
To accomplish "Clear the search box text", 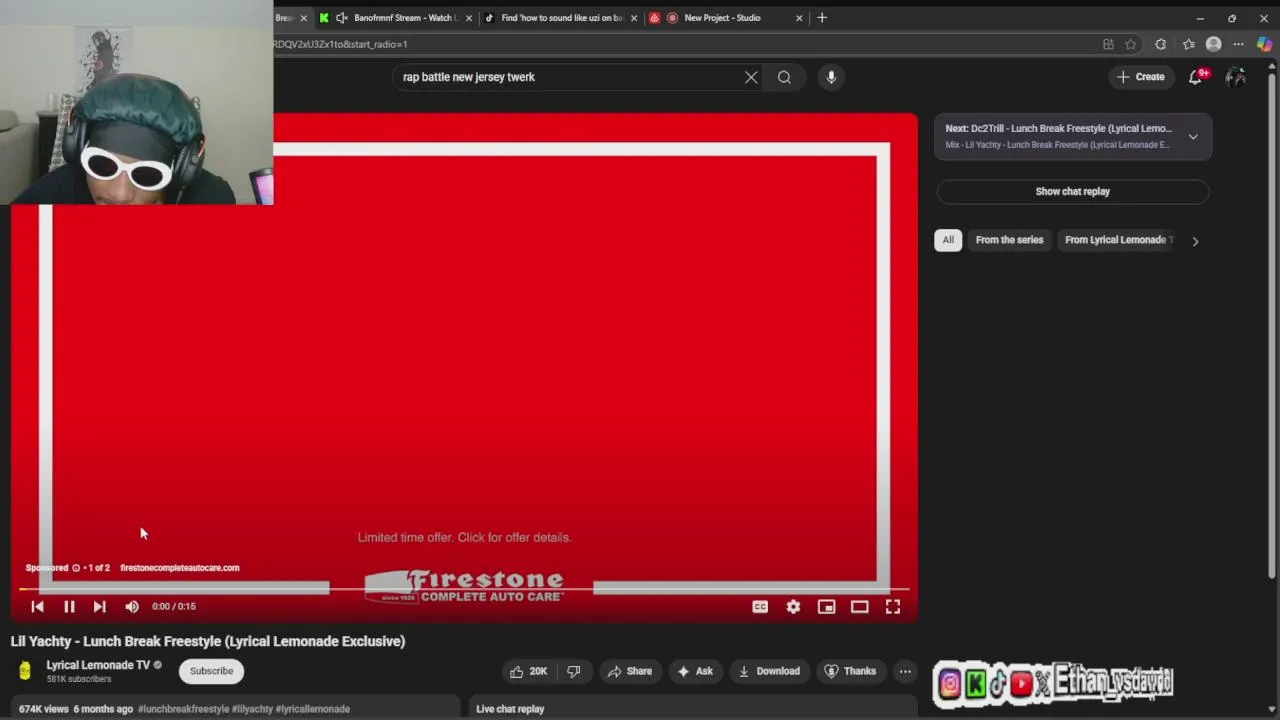I will coord(751,77).
